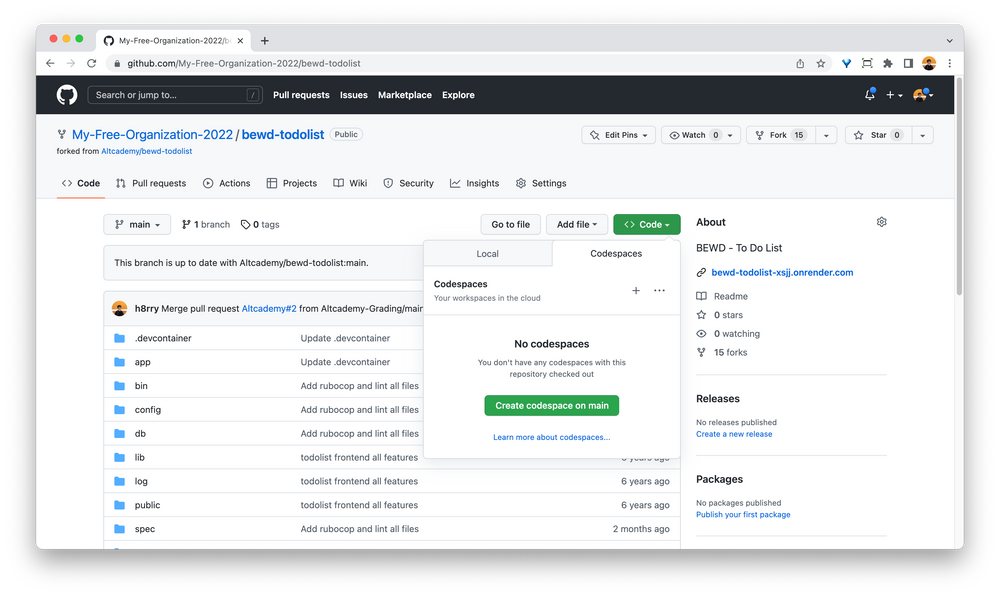The image size is (1000, 597).
Task: Open About settings via the gear icon
Action: point(881,222)
